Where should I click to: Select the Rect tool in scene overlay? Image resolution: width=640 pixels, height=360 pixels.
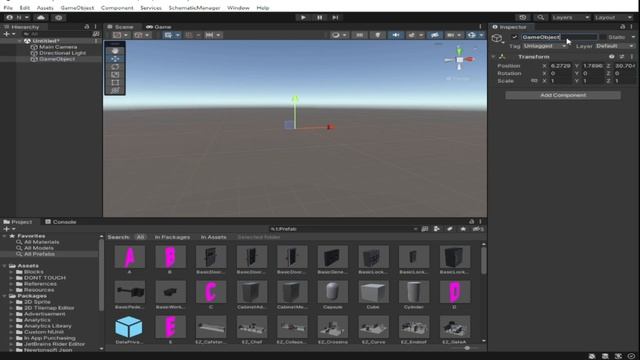(115, 82)
